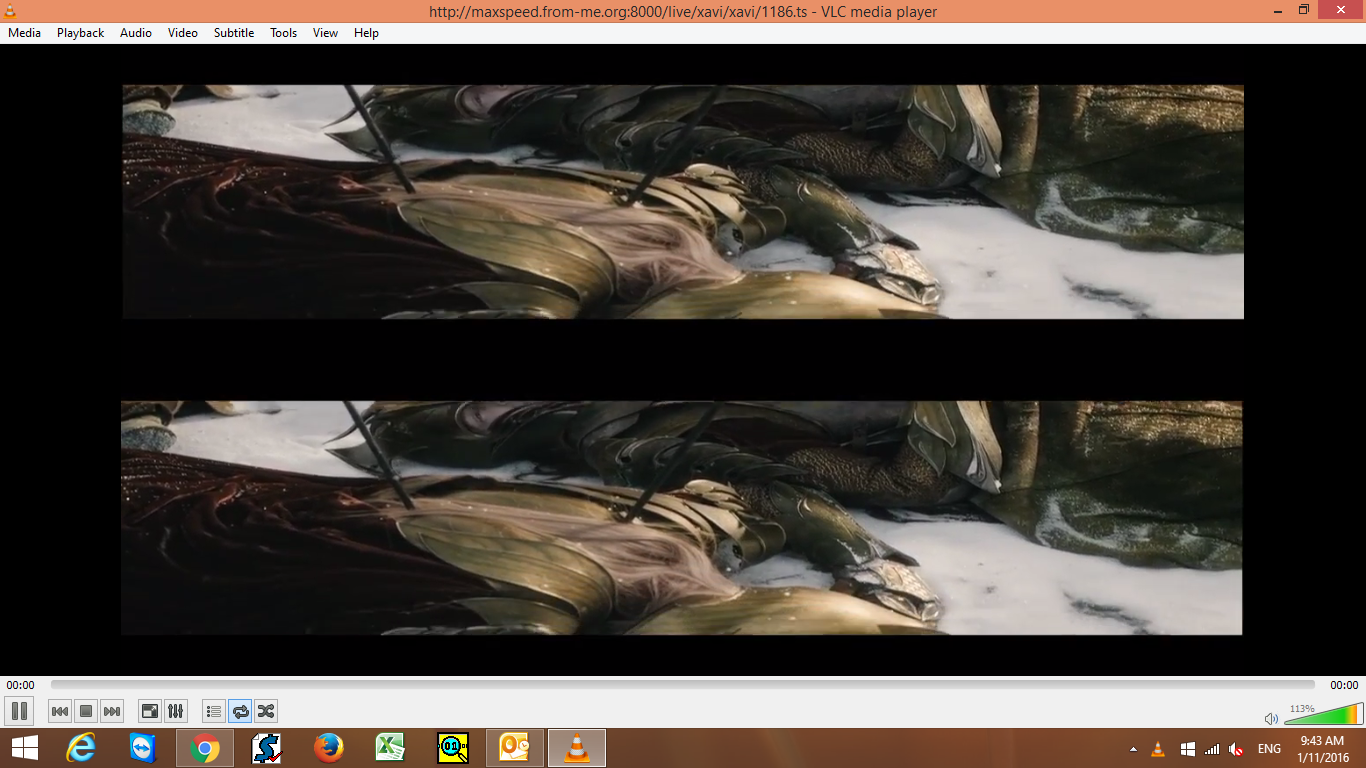Open the Windows Start button
The image size is (1366, 768).
24,748
